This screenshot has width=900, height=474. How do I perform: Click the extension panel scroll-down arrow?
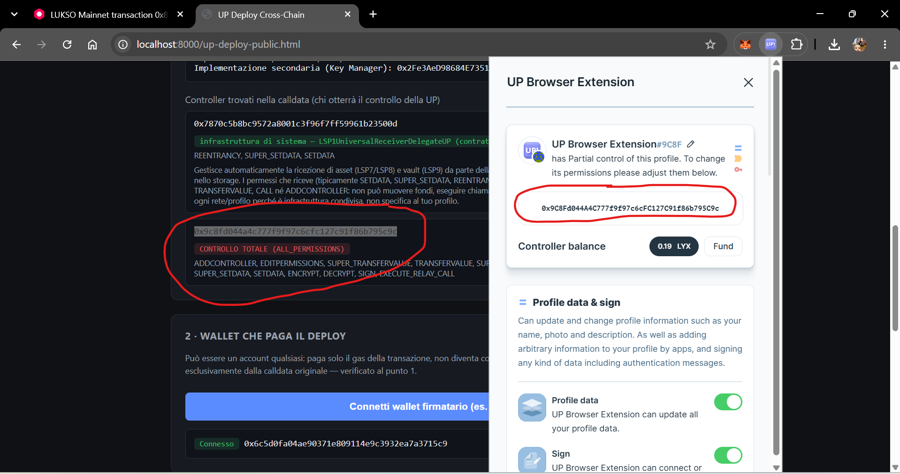coord(776,468)
